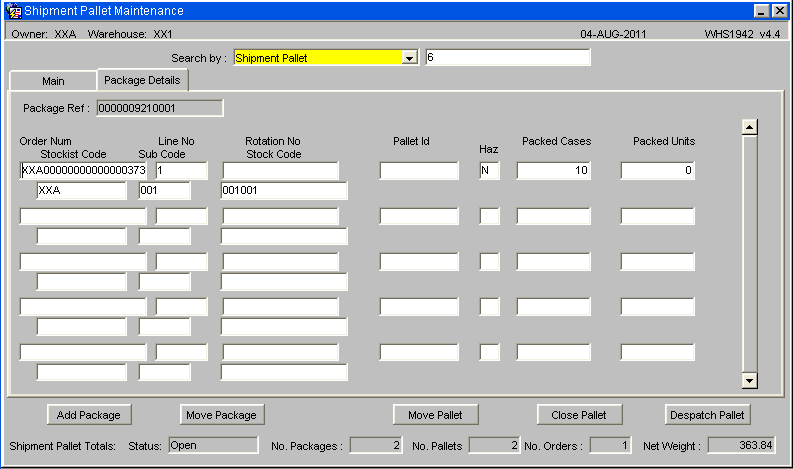Click the Package Ref field 0000009210001

pos(160,108)
